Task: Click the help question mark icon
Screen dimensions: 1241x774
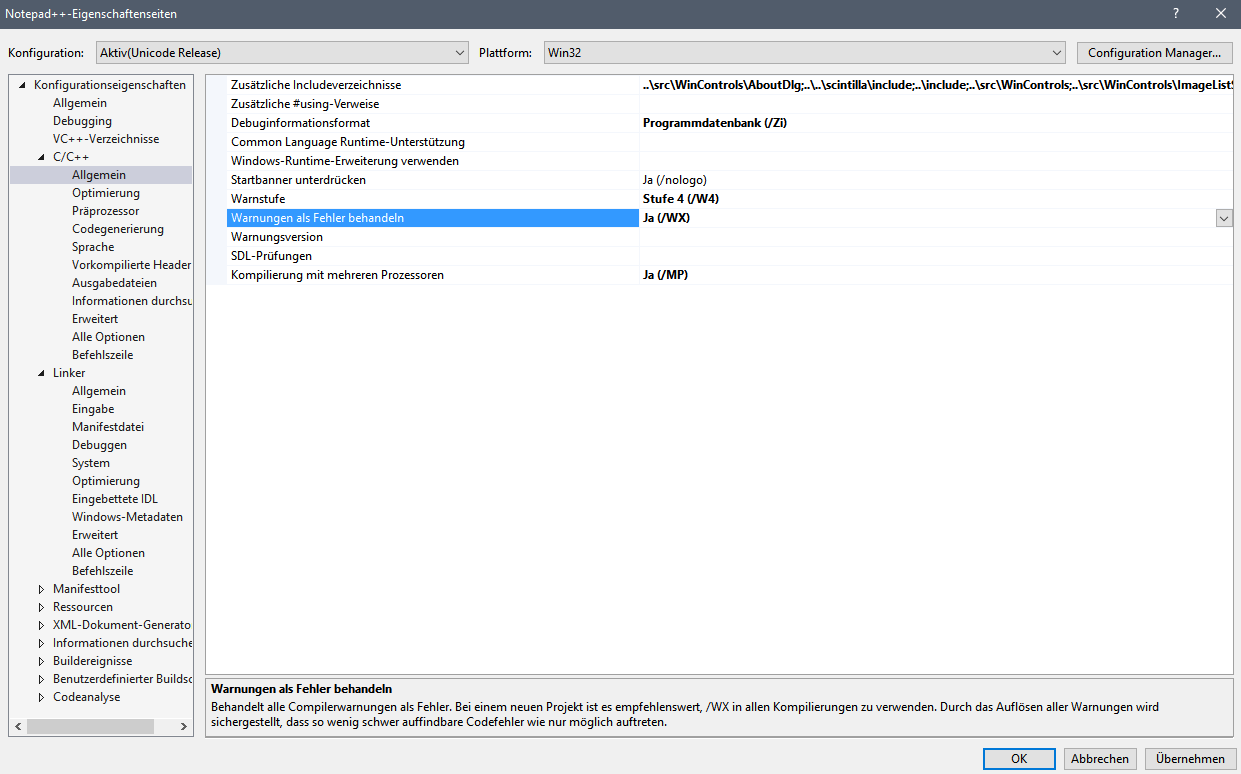Action: (1176, 13)
